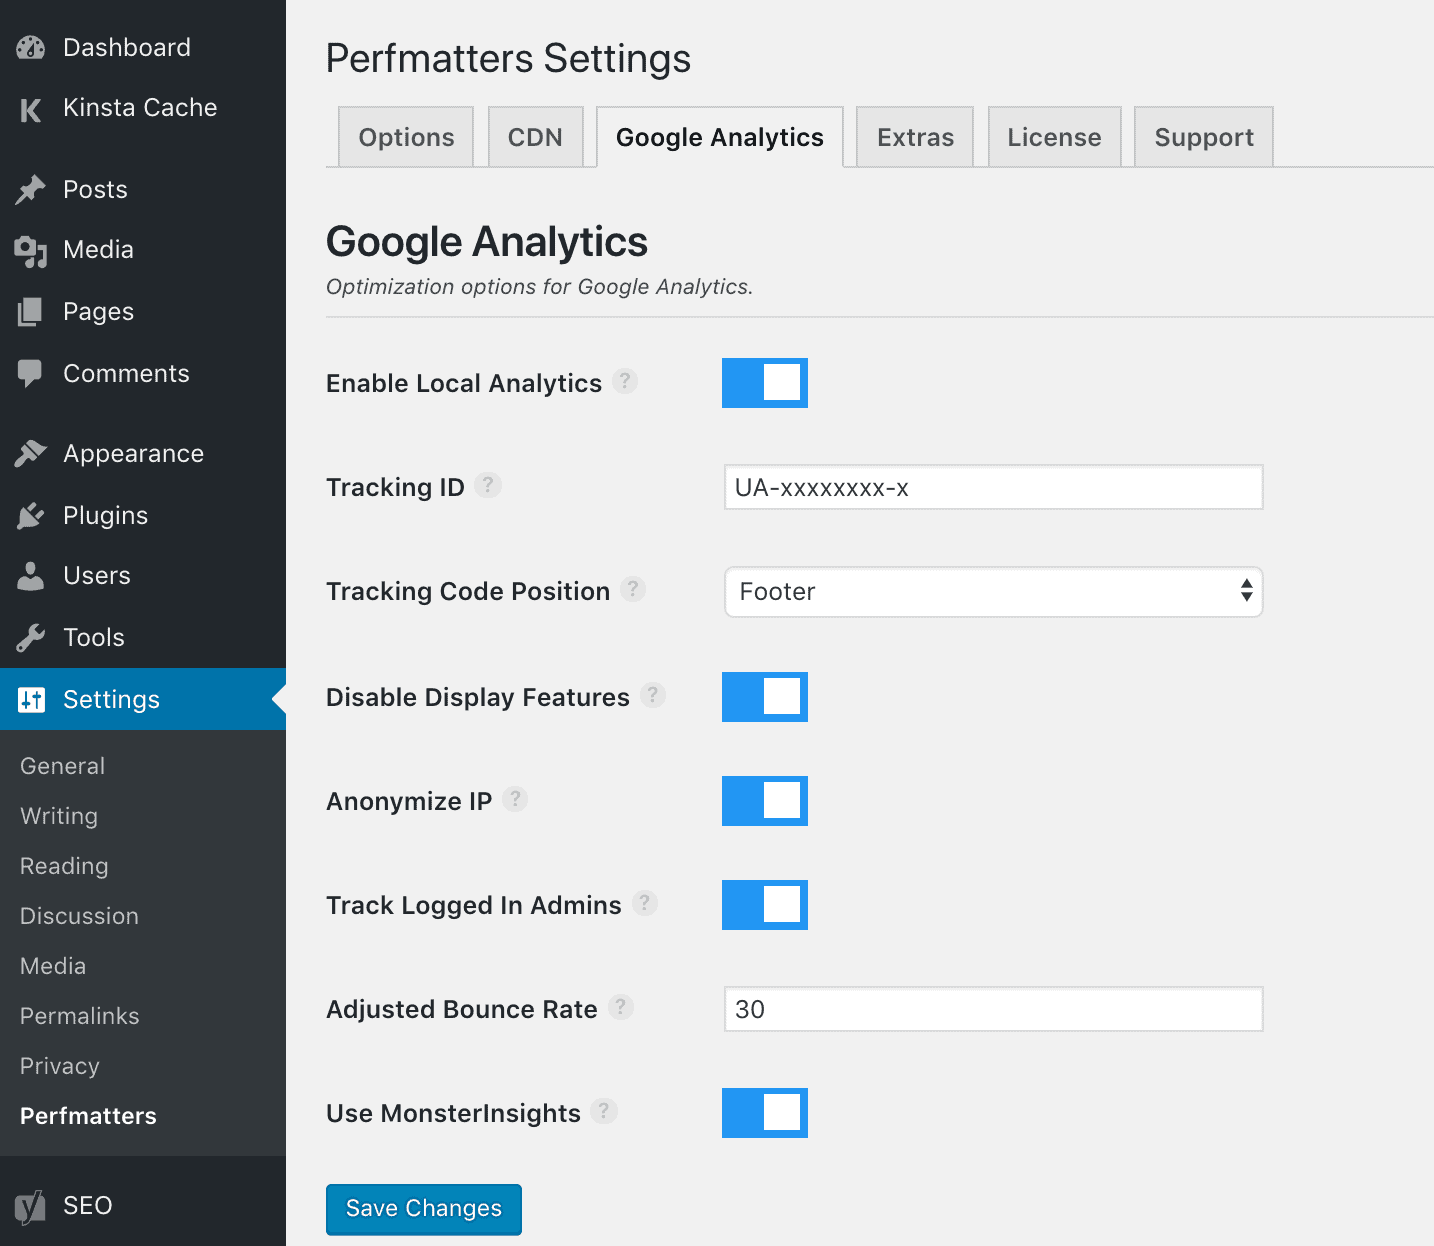The image size is (1434, 1246).
Task: Open the Tracking Code Position dropdown
Action: pos(993,592)
